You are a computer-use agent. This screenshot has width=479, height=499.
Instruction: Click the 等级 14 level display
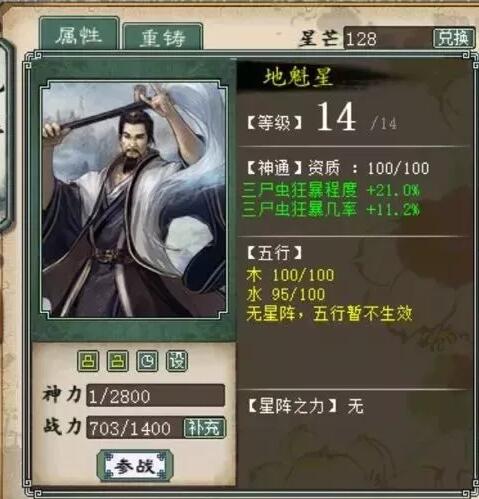click(x=323, y=118)
